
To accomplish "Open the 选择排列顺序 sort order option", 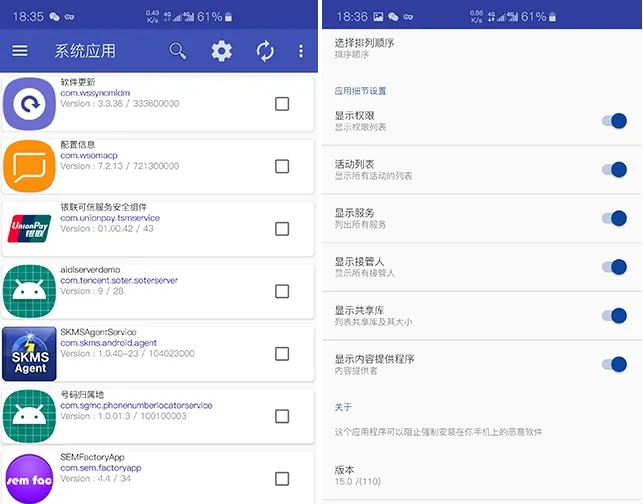I will tap(482, 48).
